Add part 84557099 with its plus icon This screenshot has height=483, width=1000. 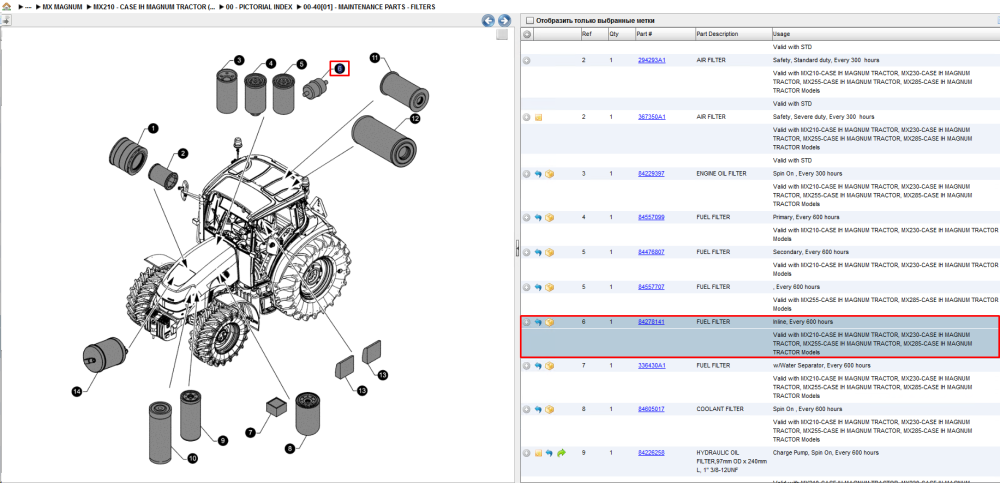point(527,218)
